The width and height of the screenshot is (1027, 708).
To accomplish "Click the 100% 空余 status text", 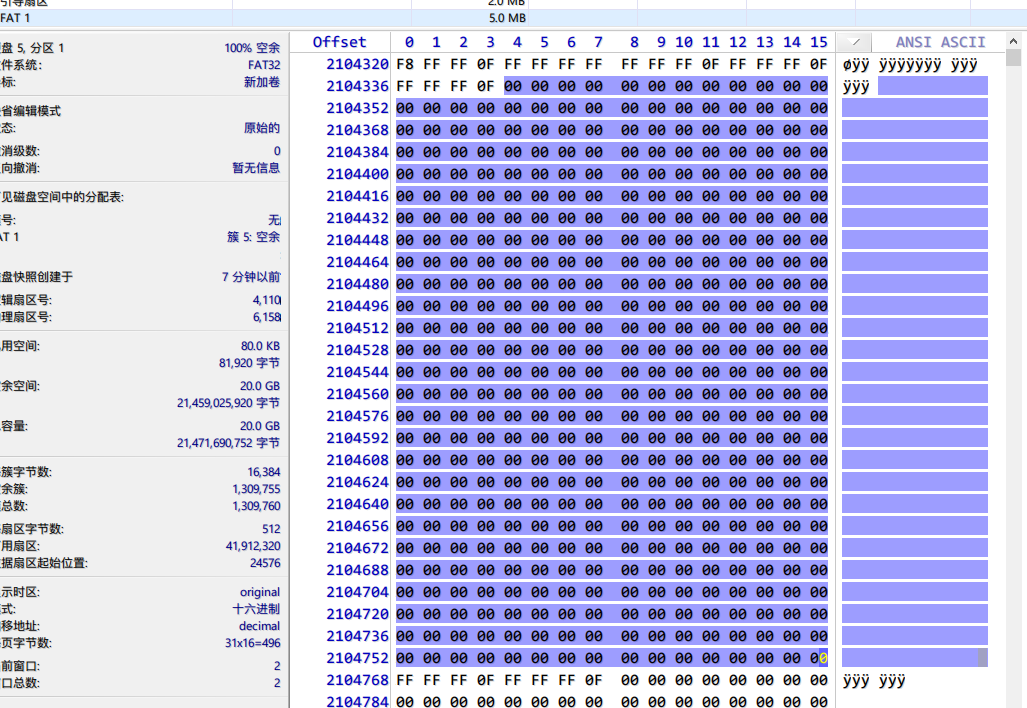I will point(252,48).
